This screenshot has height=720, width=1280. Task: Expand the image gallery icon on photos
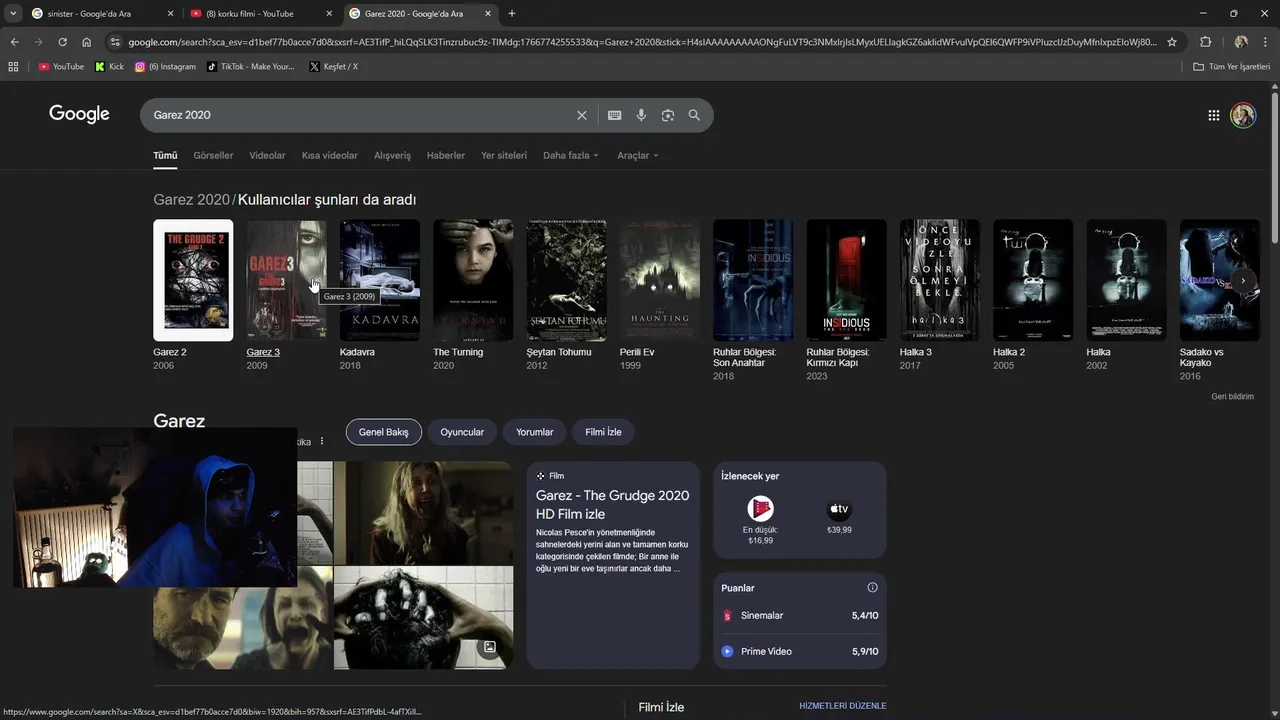click(489, 647)
